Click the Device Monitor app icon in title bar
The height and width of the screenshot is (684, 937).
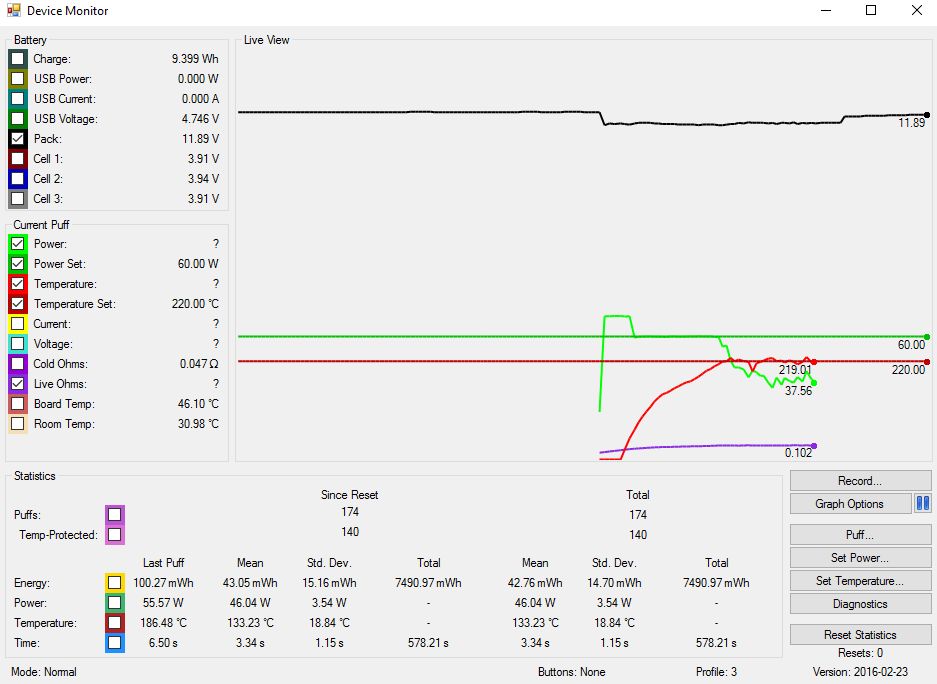pyautogui.click(x=14, y=11)
